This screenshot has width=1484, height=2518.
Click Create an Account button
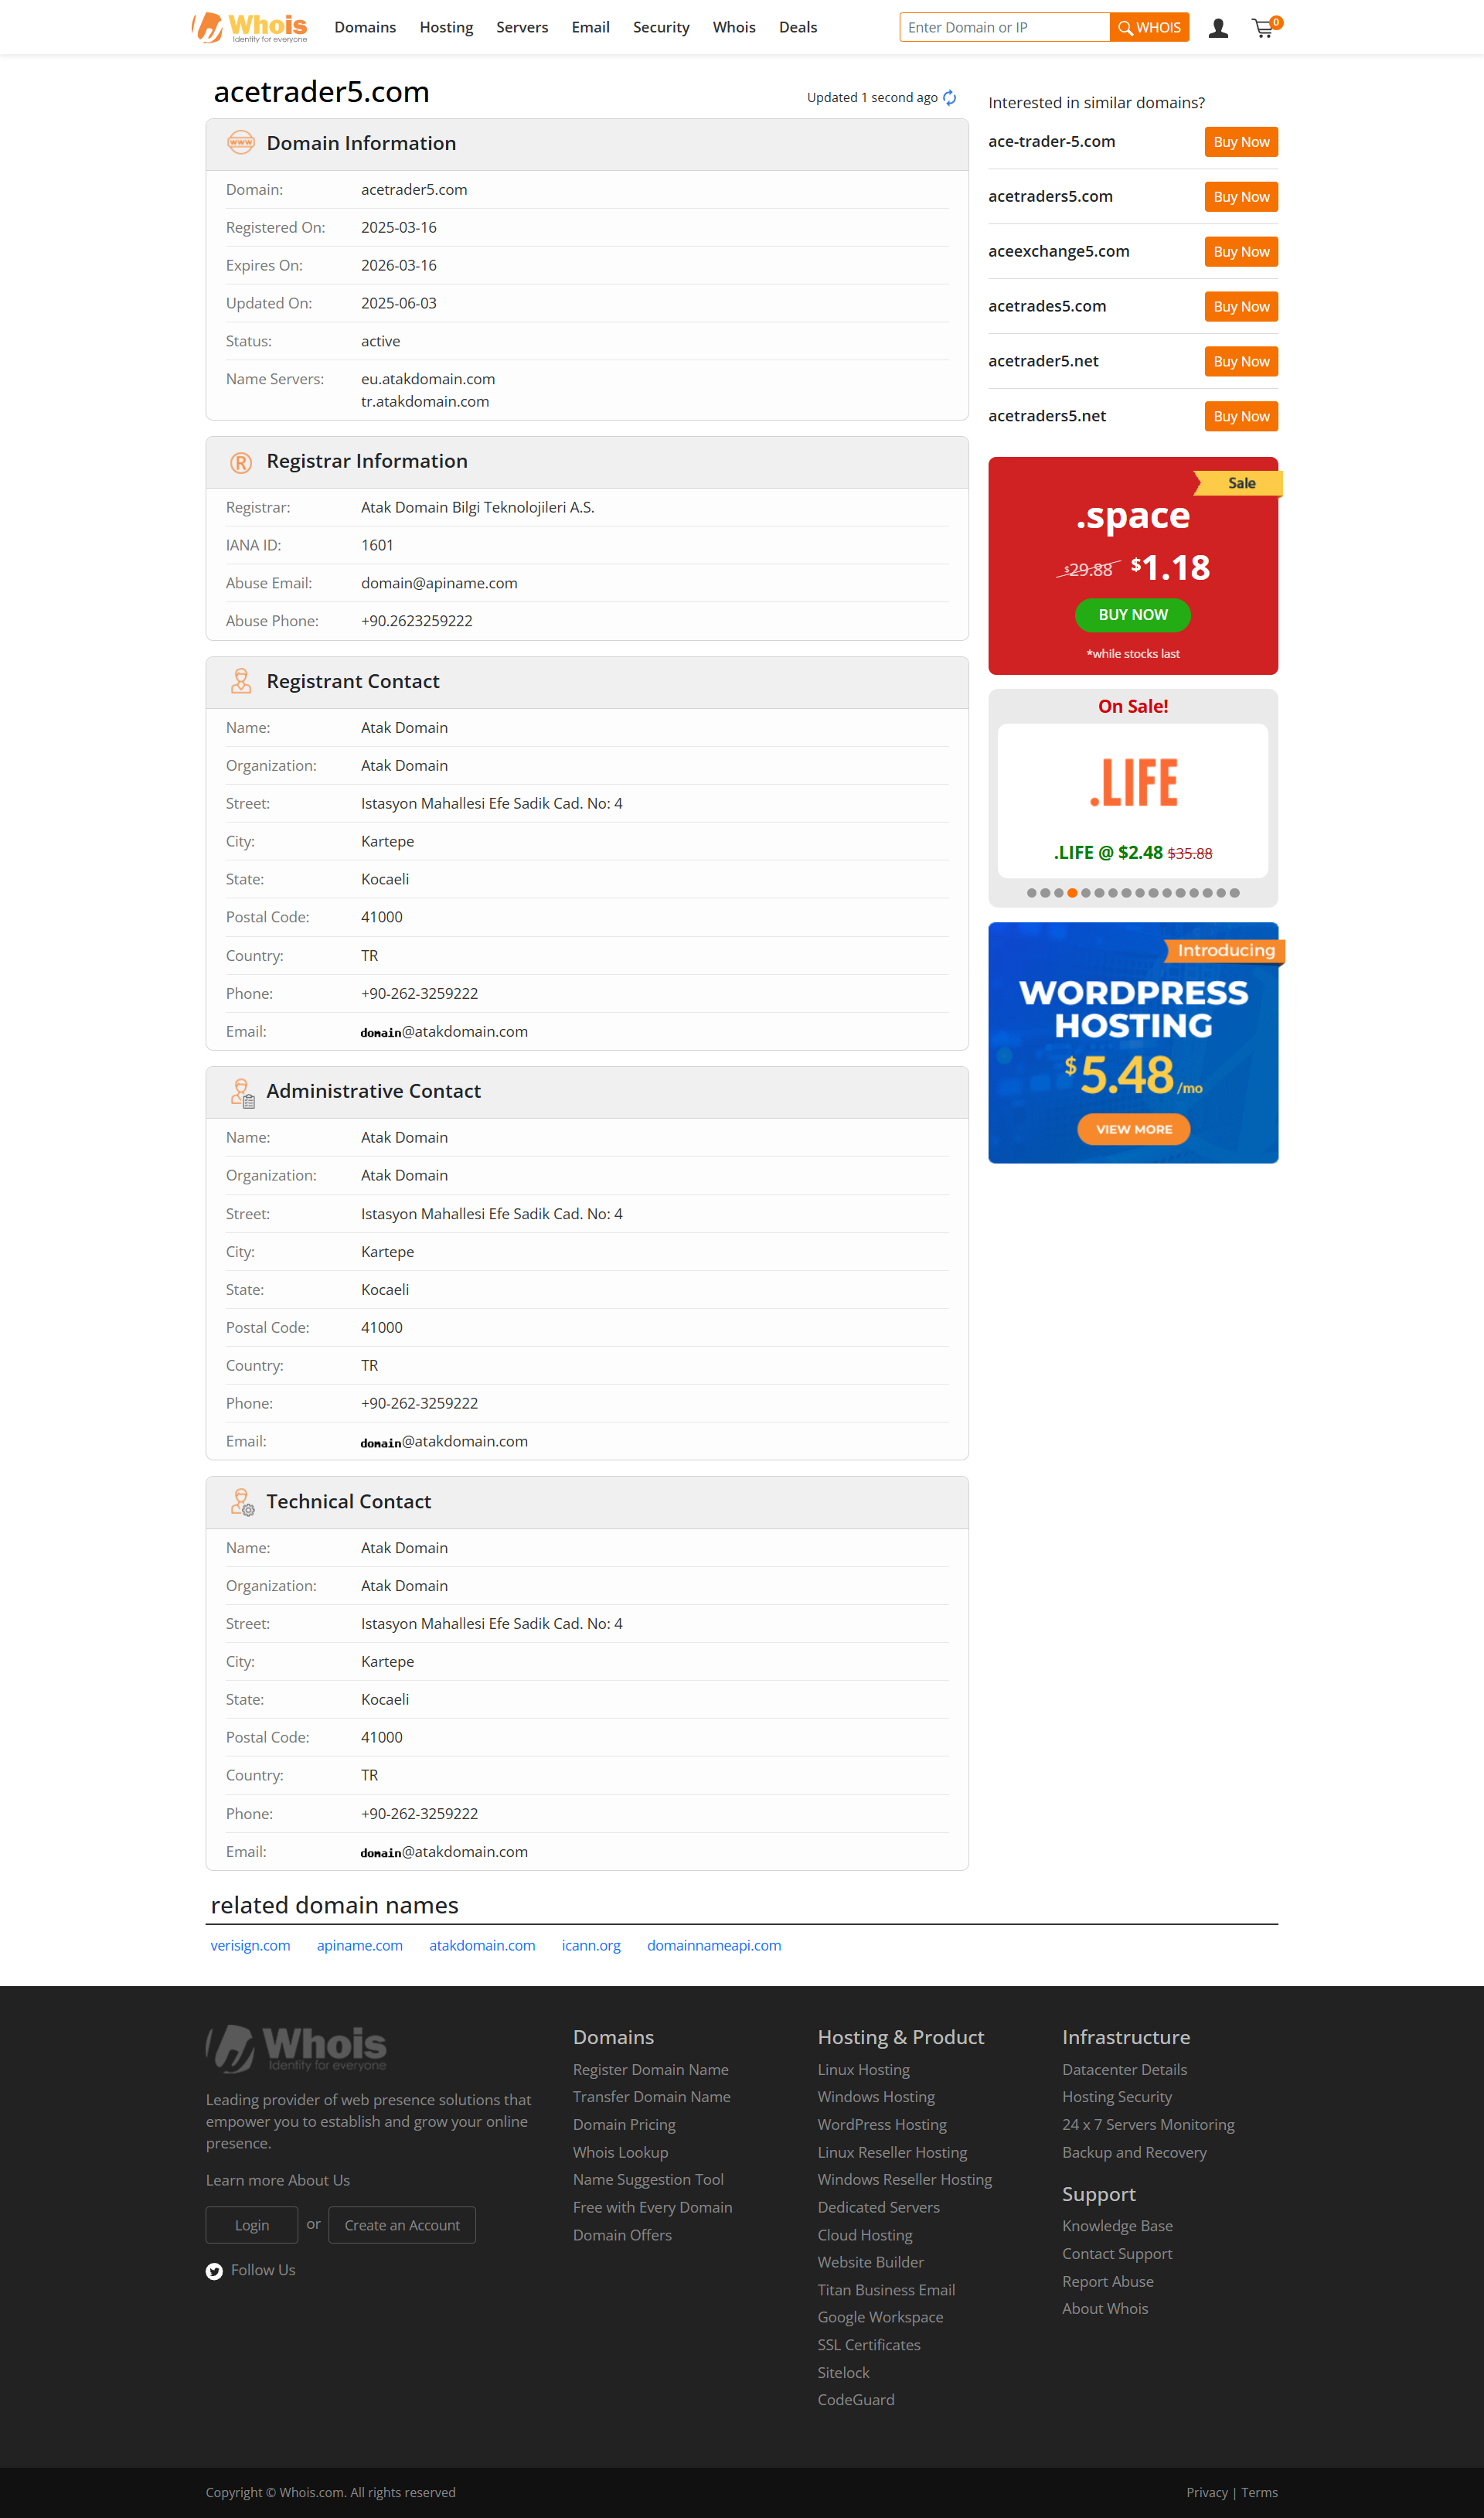[x=402, y=2225]
